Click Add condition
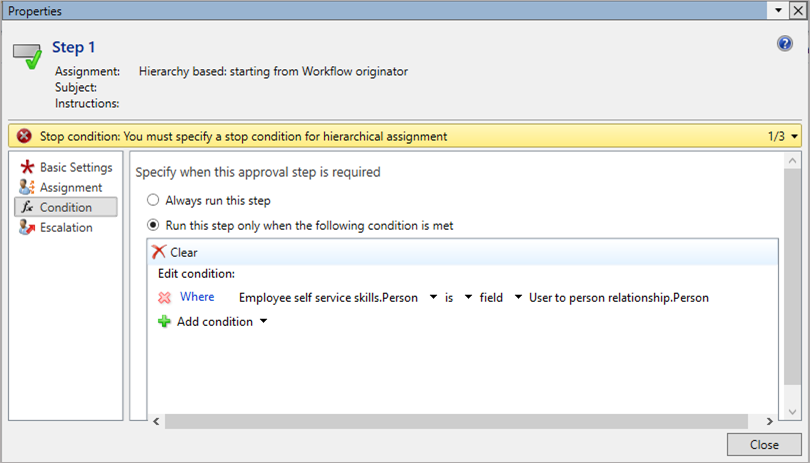Viewport: 810px width, 463px height. point(215,321)
